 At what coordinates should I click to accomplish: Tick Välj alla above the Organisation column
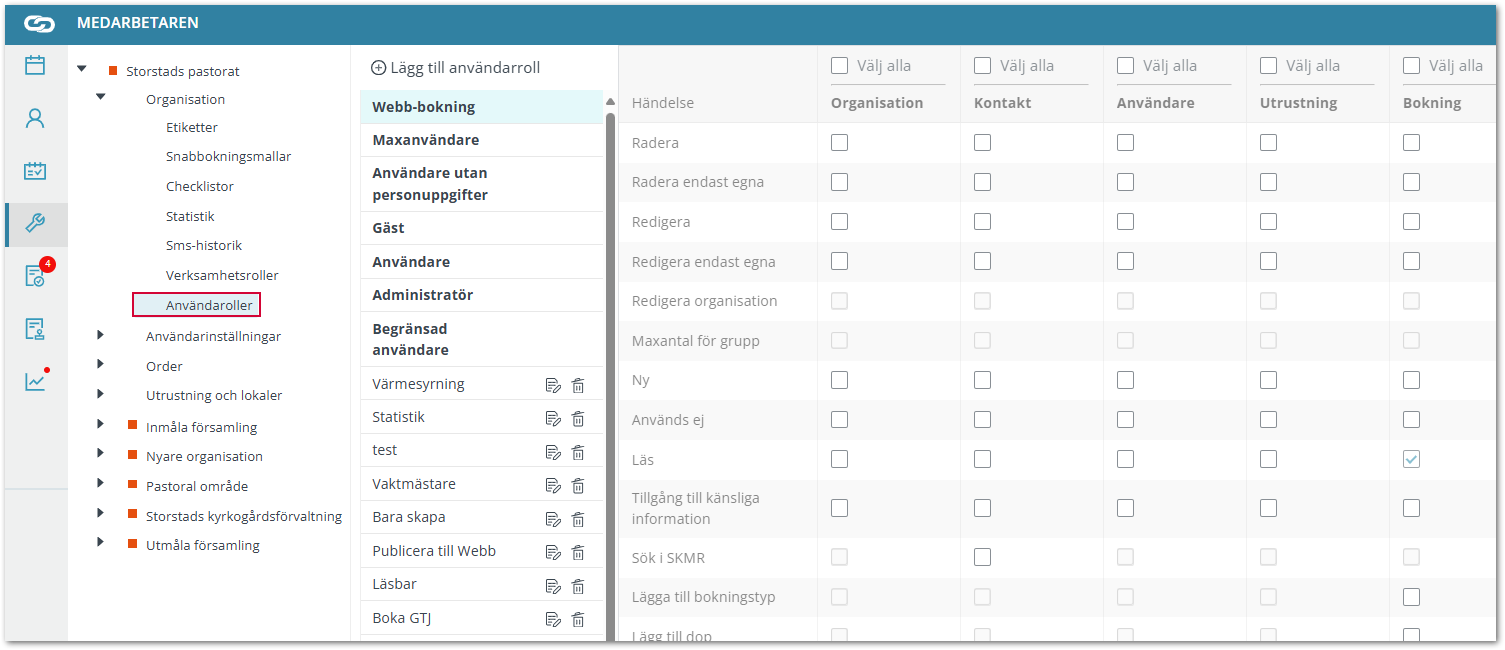pyautogui.click(x=840, y=66)
